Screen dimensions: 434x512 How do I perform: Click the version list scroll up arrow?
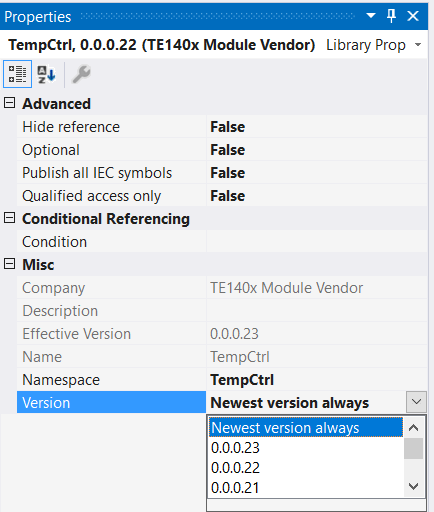pos(413,428)
